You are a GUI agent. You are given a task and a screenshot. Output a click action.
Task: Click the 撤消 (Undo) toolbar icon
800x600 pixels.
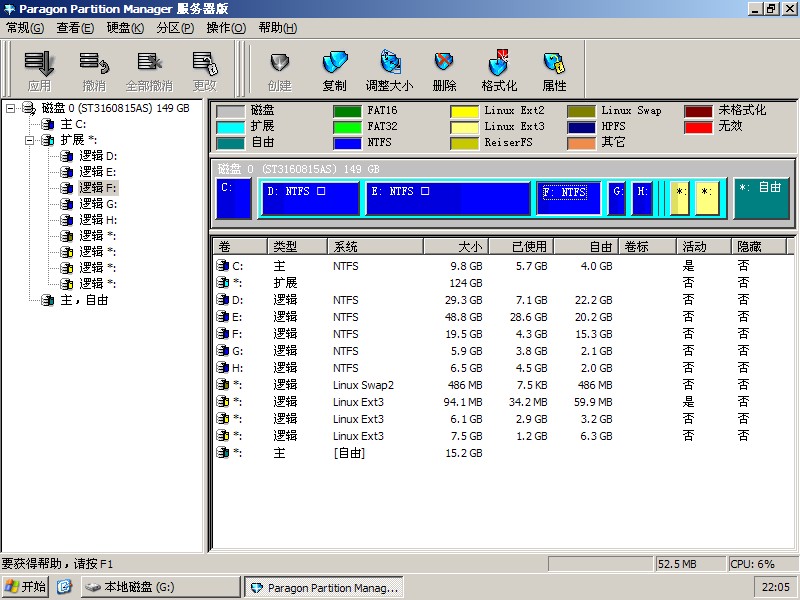coord(94,64)
